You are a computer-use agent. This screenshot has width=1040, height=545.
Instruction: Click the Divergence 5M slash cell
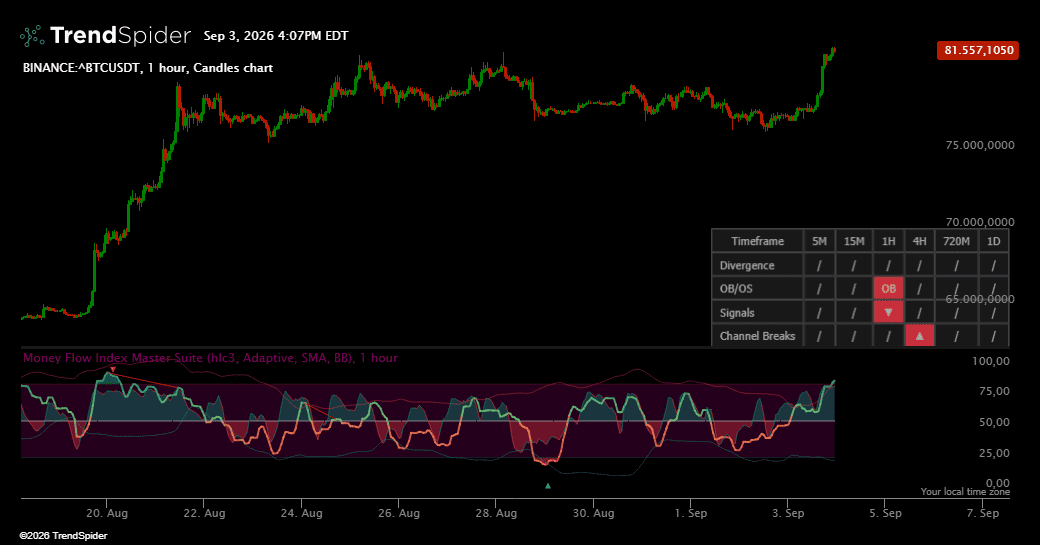pyautogui.click(x=819, y=265)
